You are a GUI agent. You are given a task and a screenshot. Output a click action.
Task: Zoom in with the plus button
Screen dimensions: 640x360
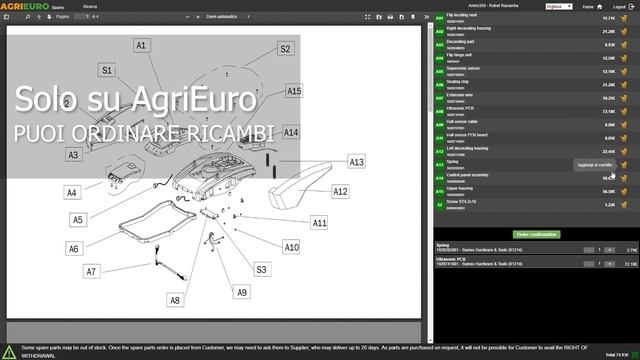pos(198,17)
